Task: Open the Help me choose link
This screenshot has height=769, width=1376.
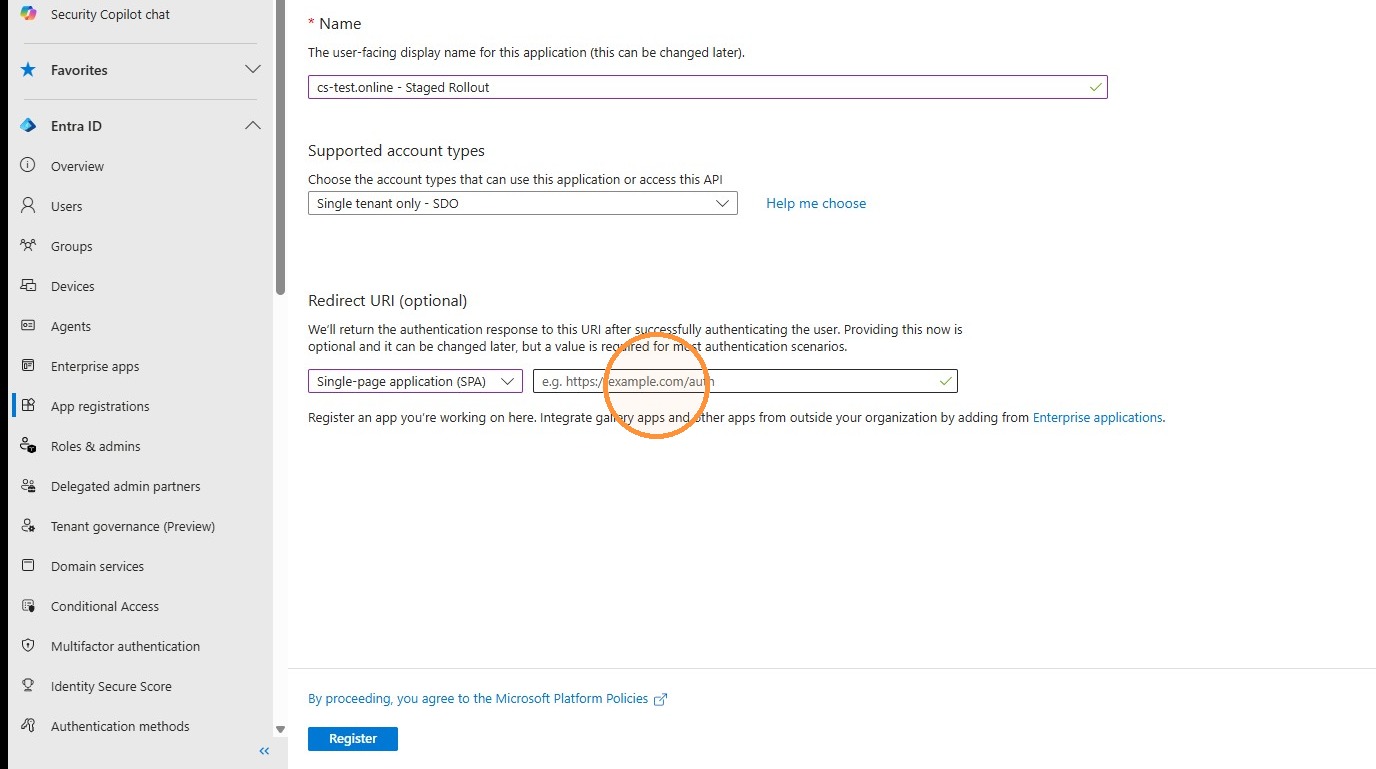Action: 816,204
